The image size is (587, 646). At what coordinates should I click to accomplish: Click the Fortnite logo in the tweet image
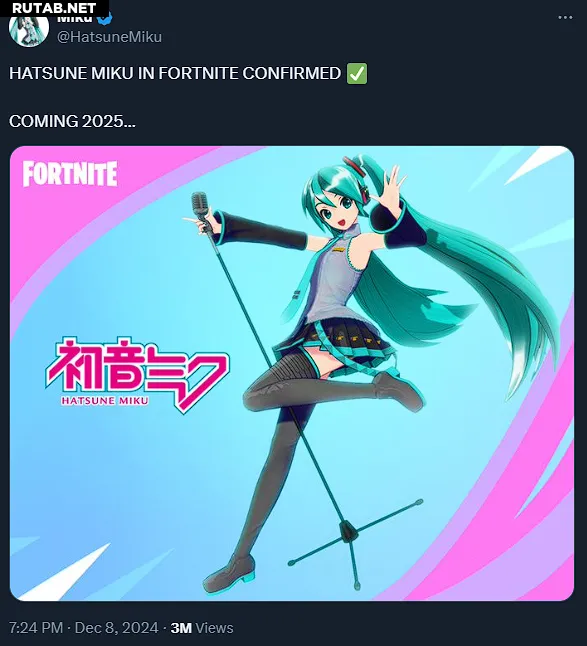(x=70, y=173)
